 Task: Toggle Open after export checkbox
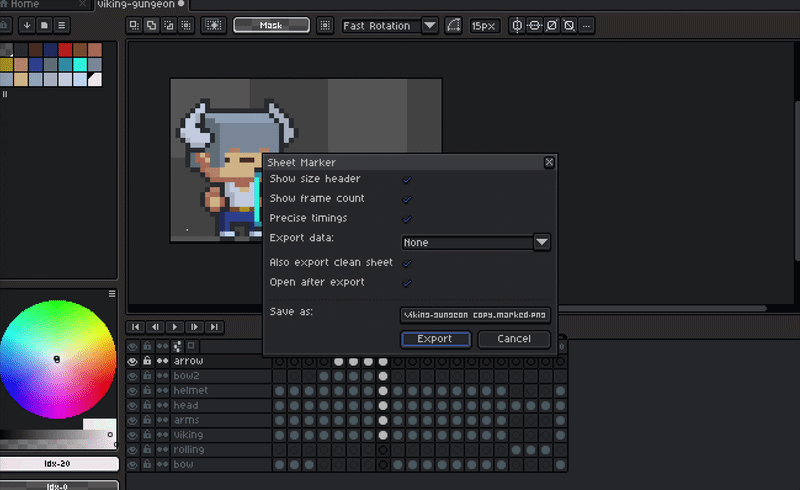click(407, 283)
